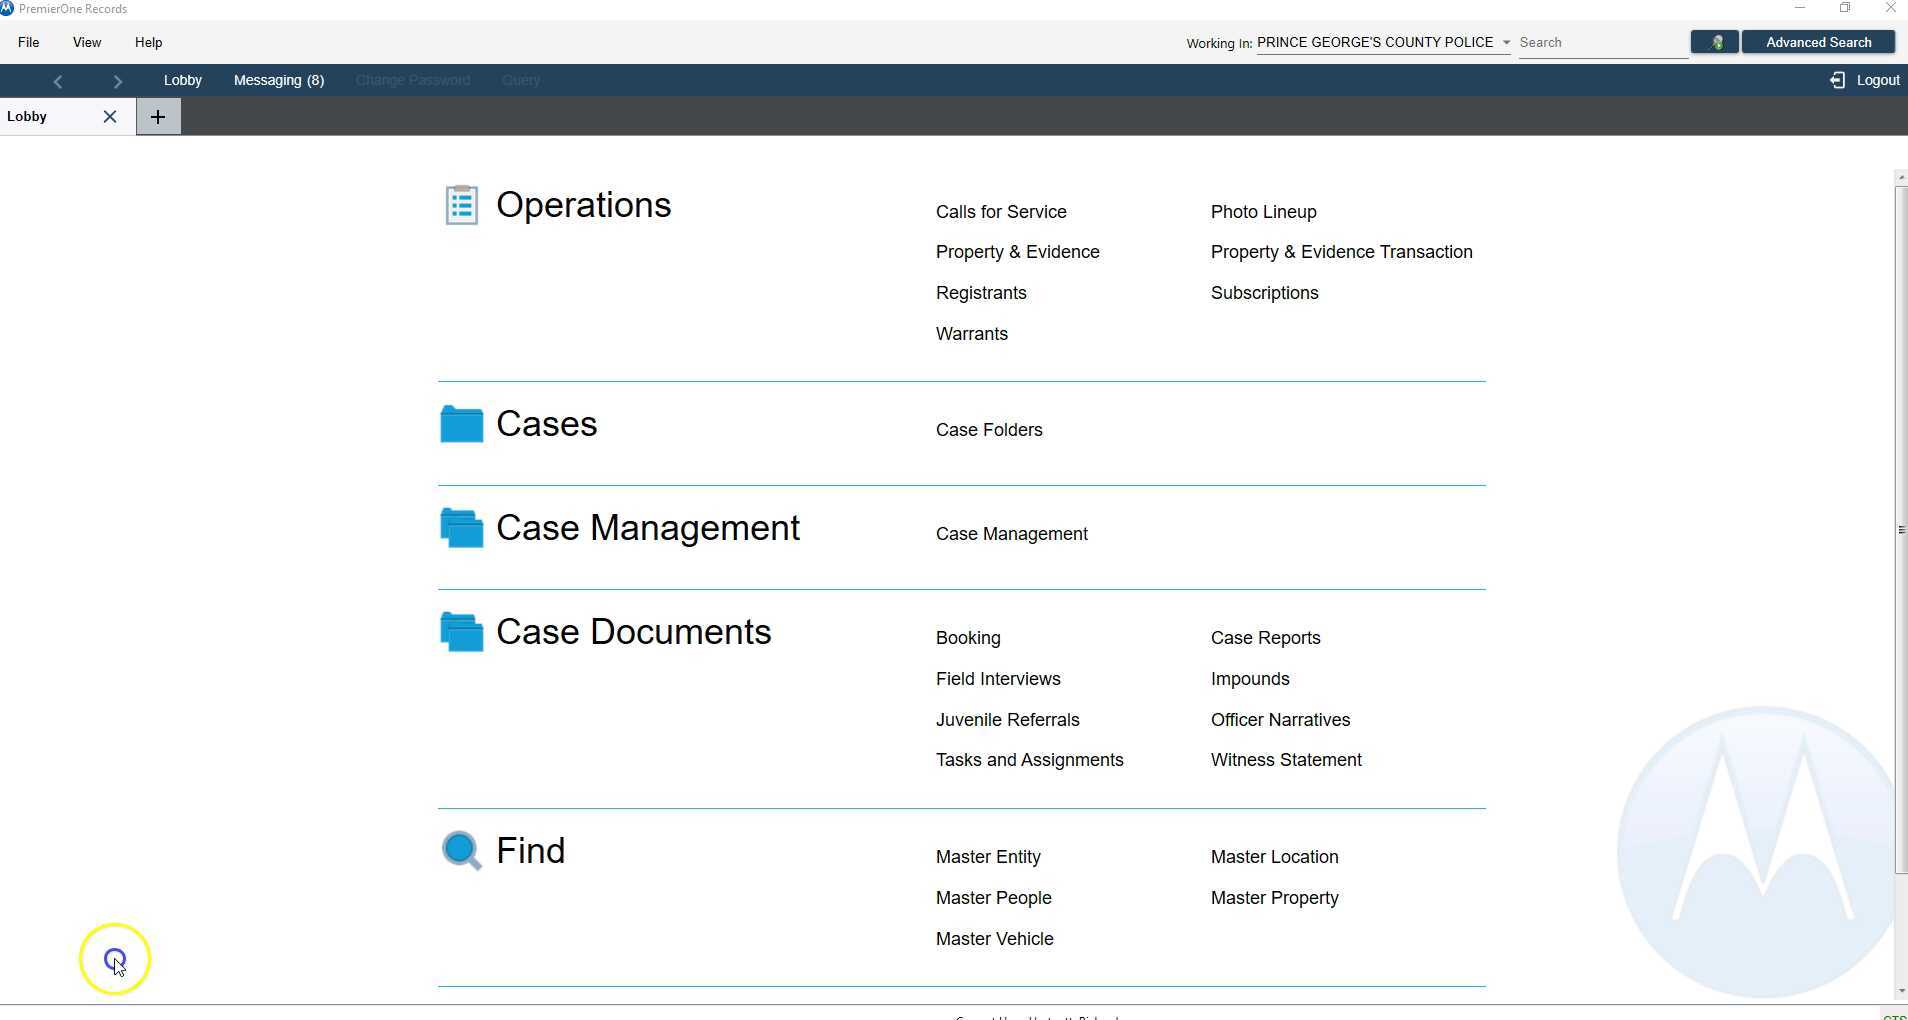Open the Case Folders link
The image size is (1908, 1020).
click(x=988, y=429)
